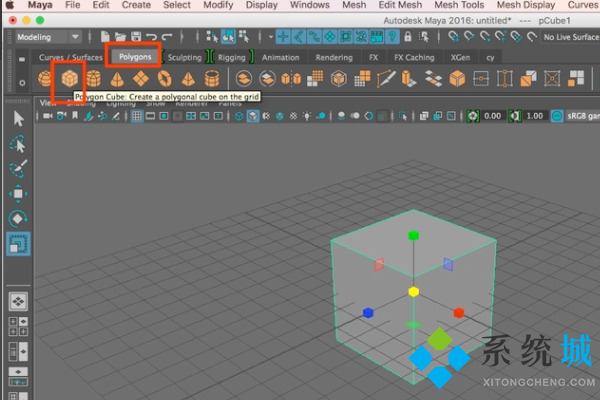Click the Maya application menu
Viewport: 600px width, 400px height.
point(40,5)
